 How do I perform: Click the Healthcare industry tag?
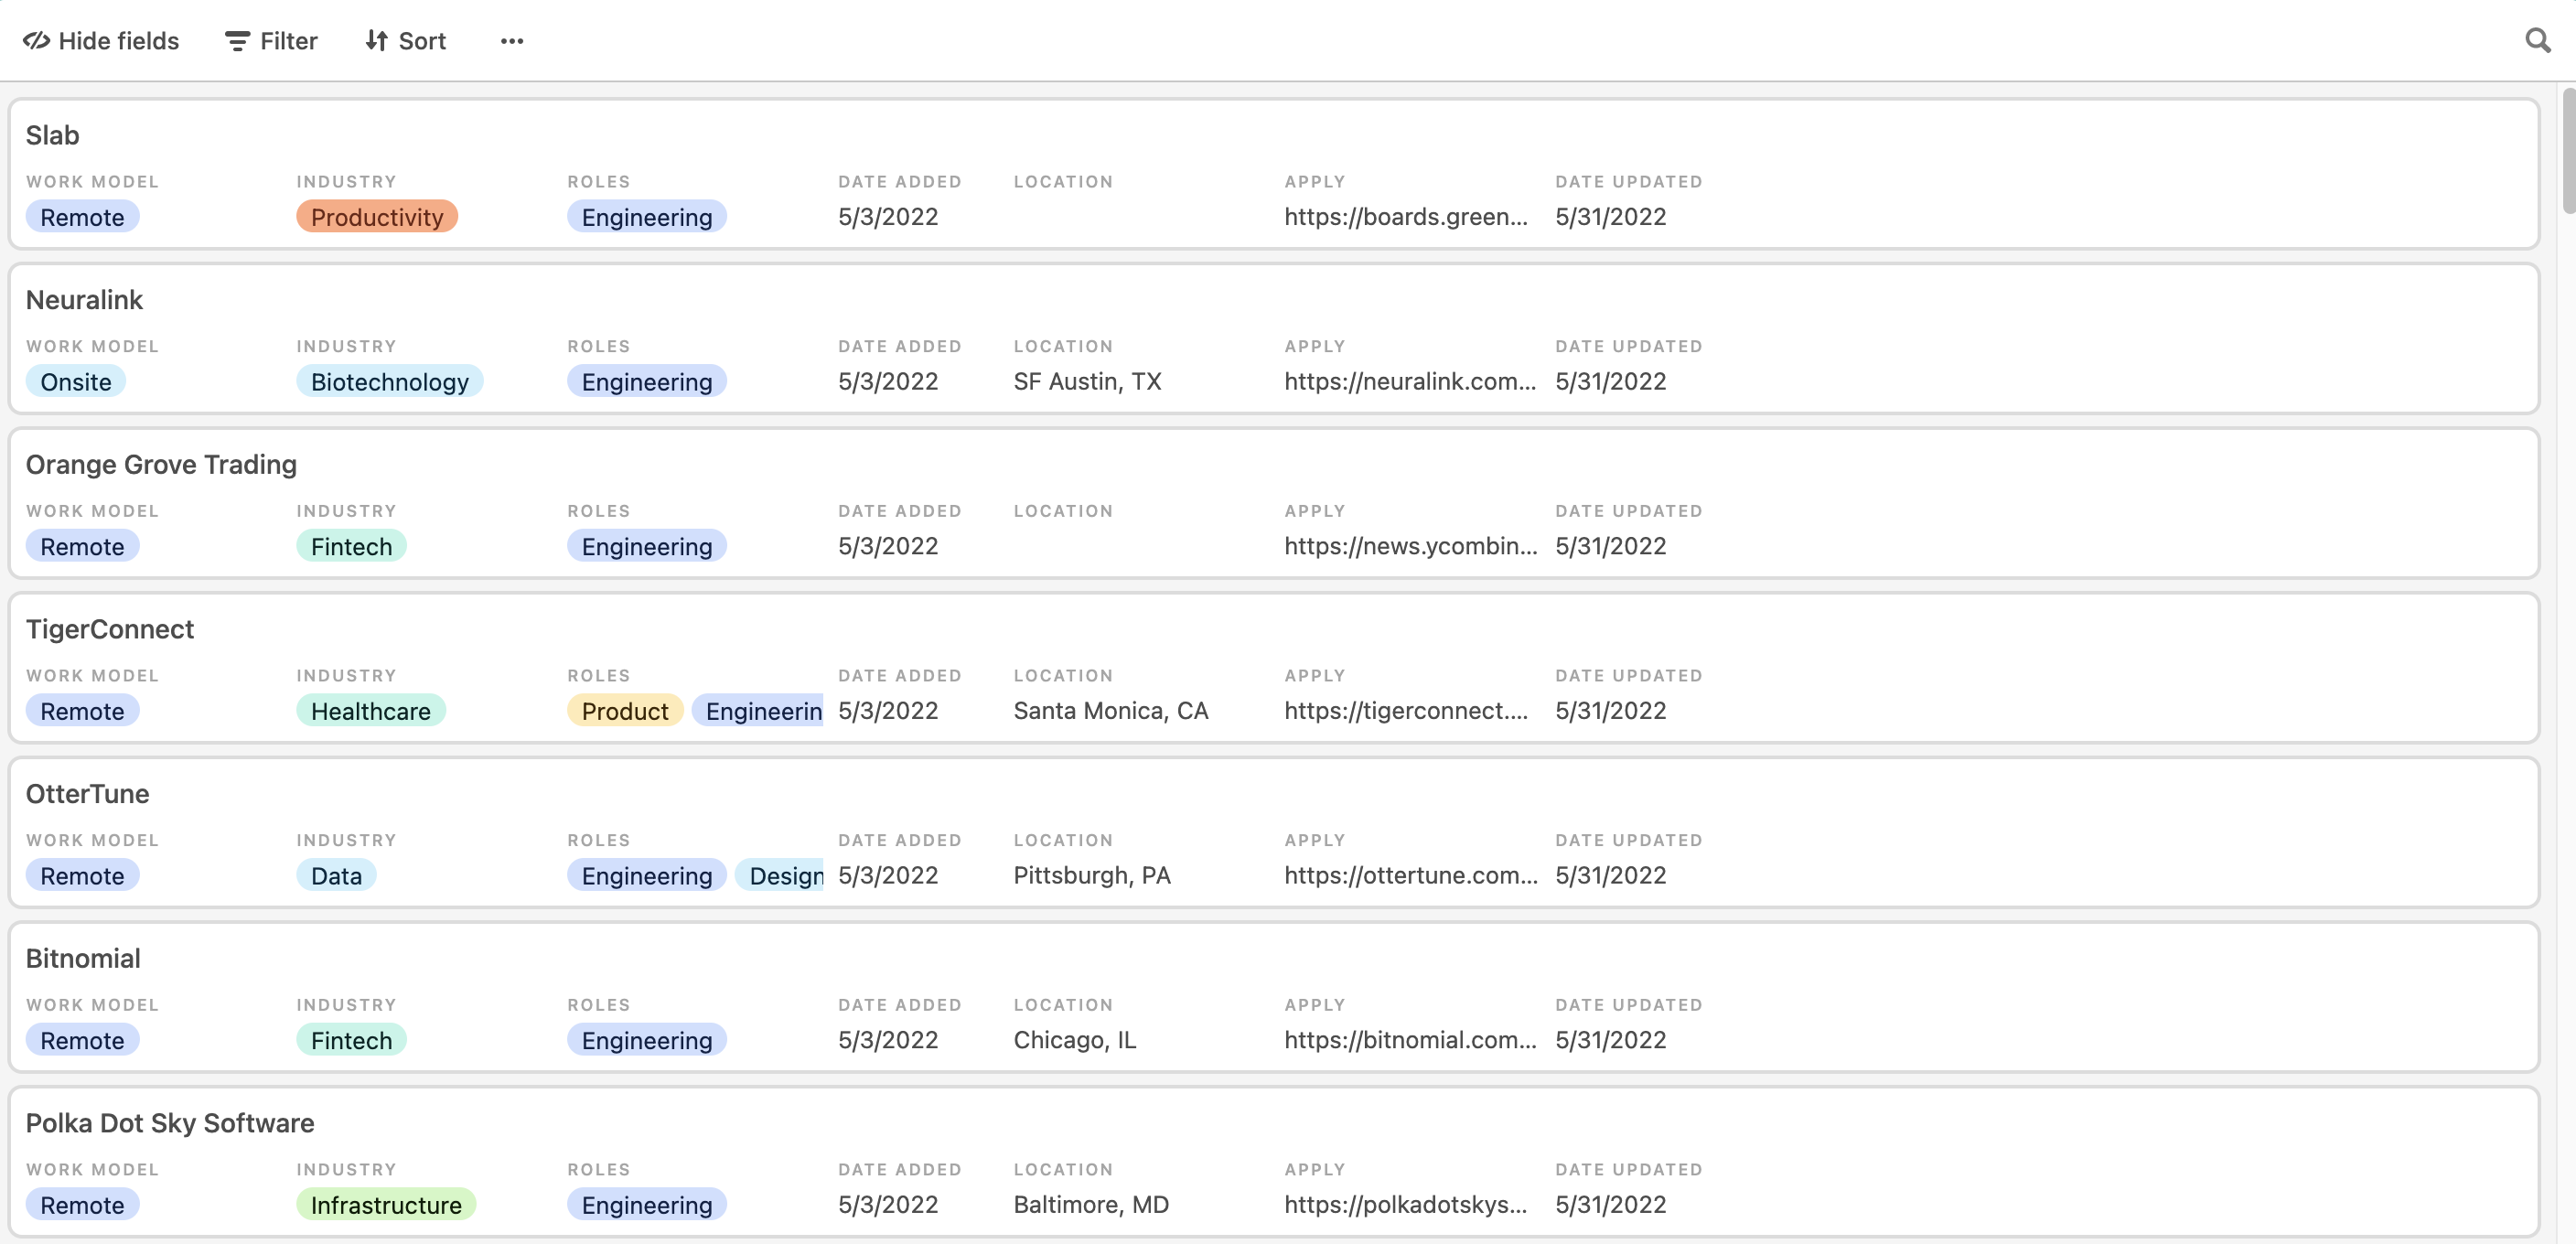(371, 711)
